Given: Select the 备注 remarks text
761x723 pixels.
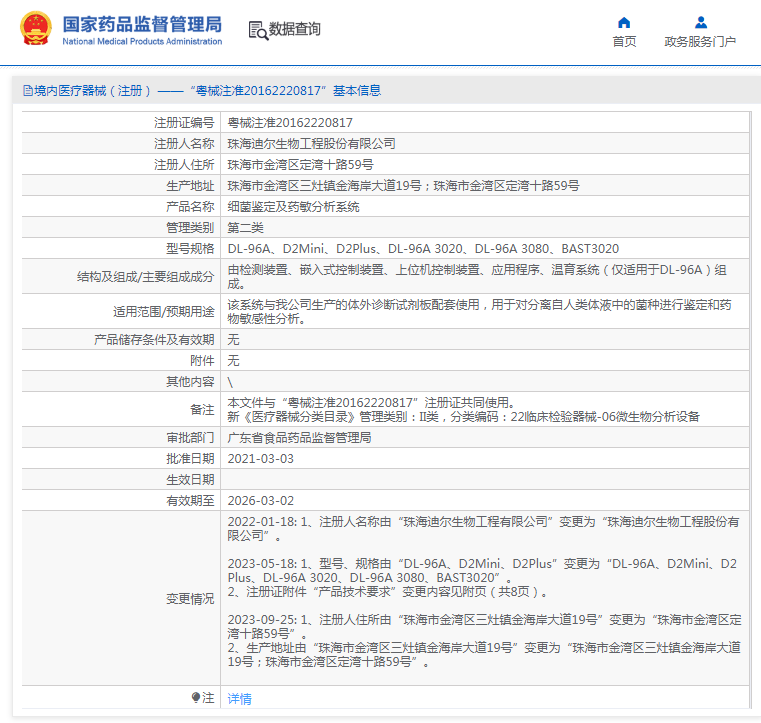Looking at the screenshot, I should [463, 410].
